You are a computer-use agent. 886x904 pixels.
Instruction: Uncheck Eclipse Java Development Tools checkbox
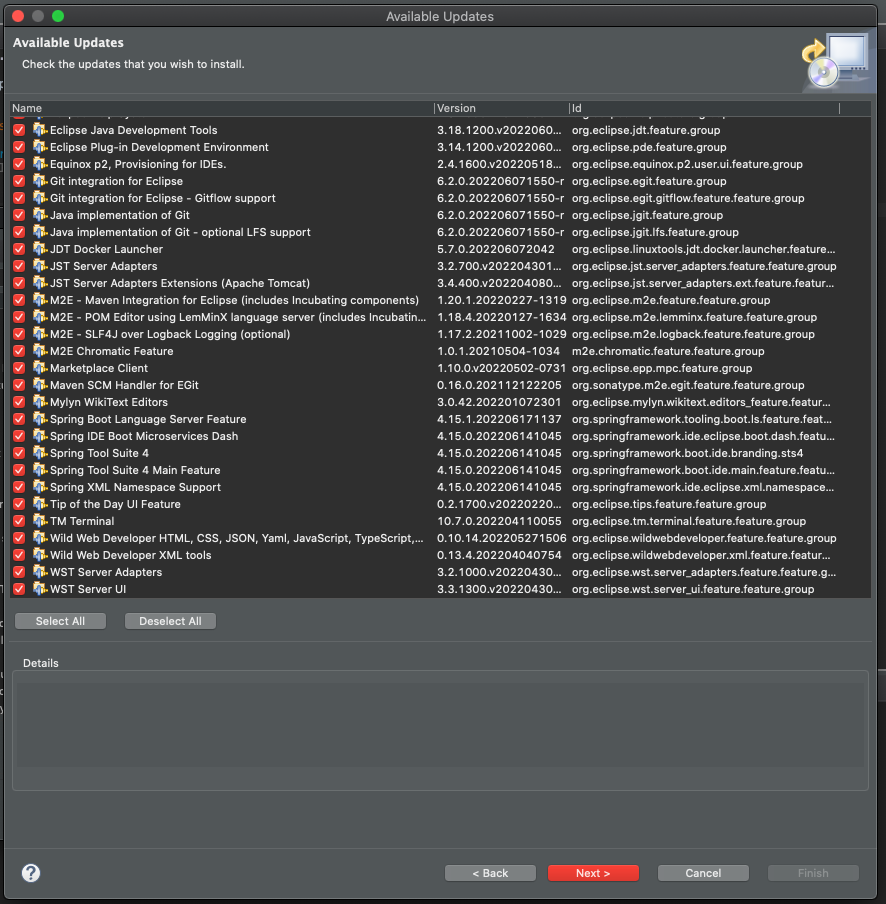19,130
